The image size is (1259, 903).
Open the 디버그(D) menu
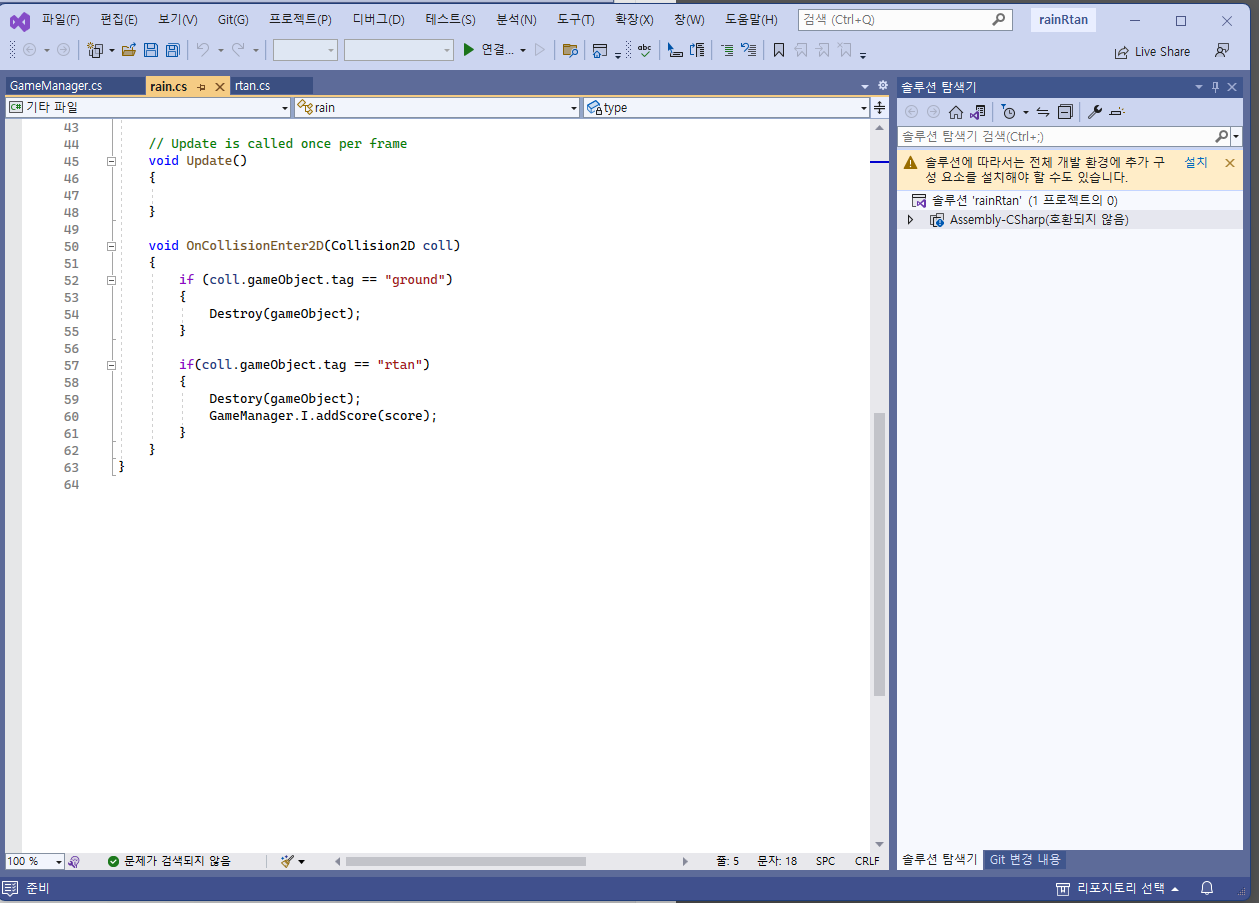coord(378,20)
